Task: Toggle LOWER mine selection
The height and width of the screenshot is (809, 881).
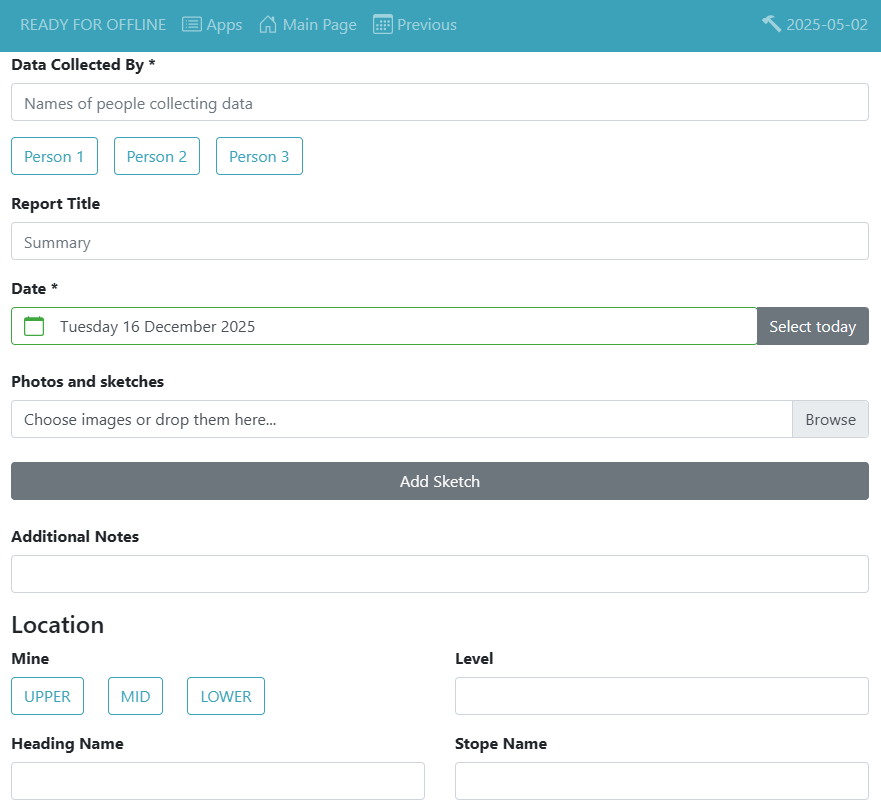Action: click(x=225, y=696)
